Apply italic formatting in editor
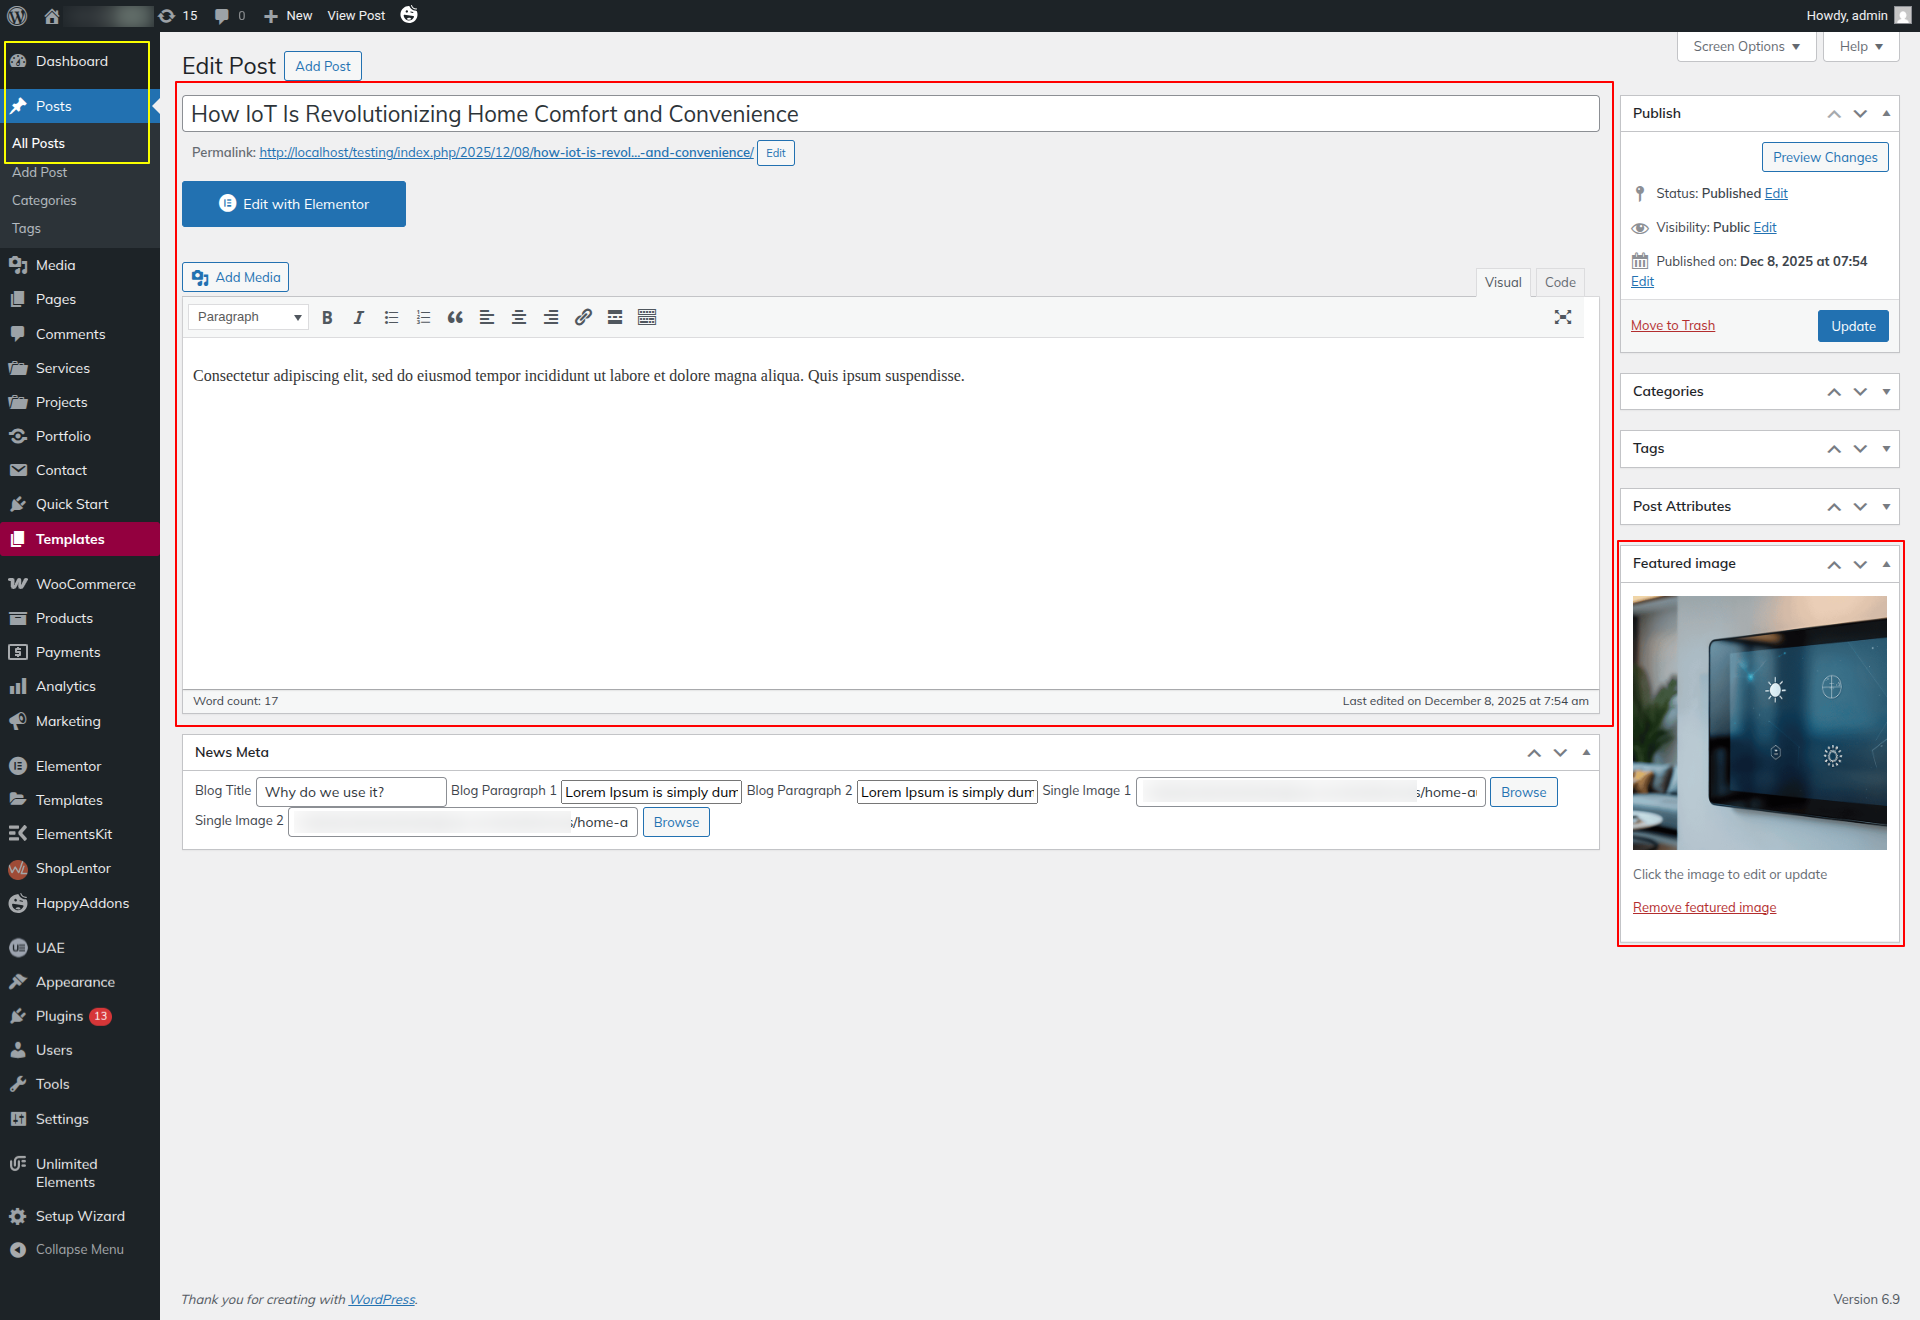Screen dimensions: 1920x1320 click(x=359, y=317)
